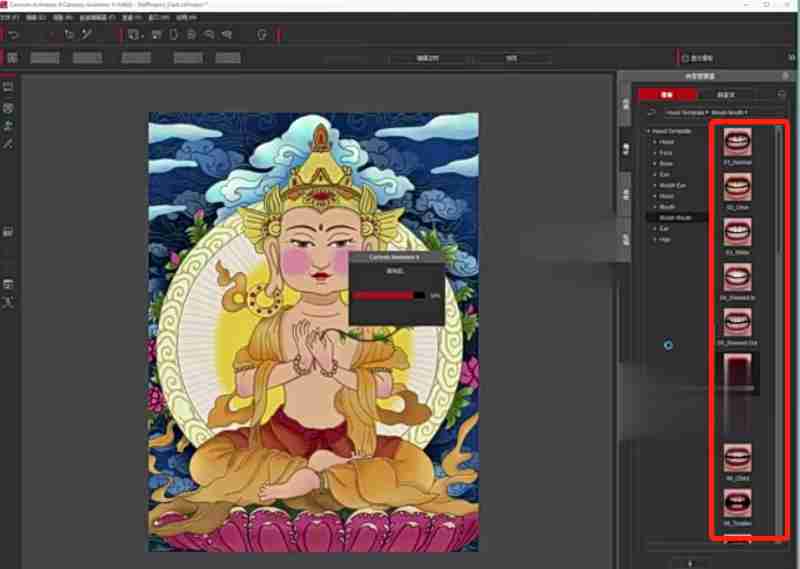Click Morph Mouth in the breadcrumb path
The image size is (800, 569).
[x=728, y=112]
